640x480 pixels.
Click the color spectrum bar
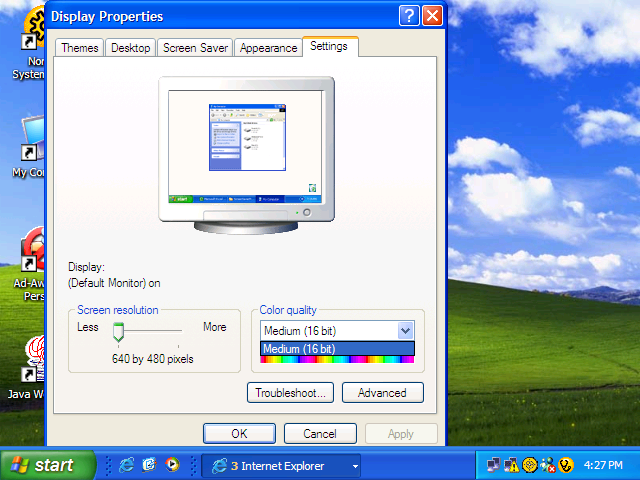pyautogui.click(x=337, y=359)
